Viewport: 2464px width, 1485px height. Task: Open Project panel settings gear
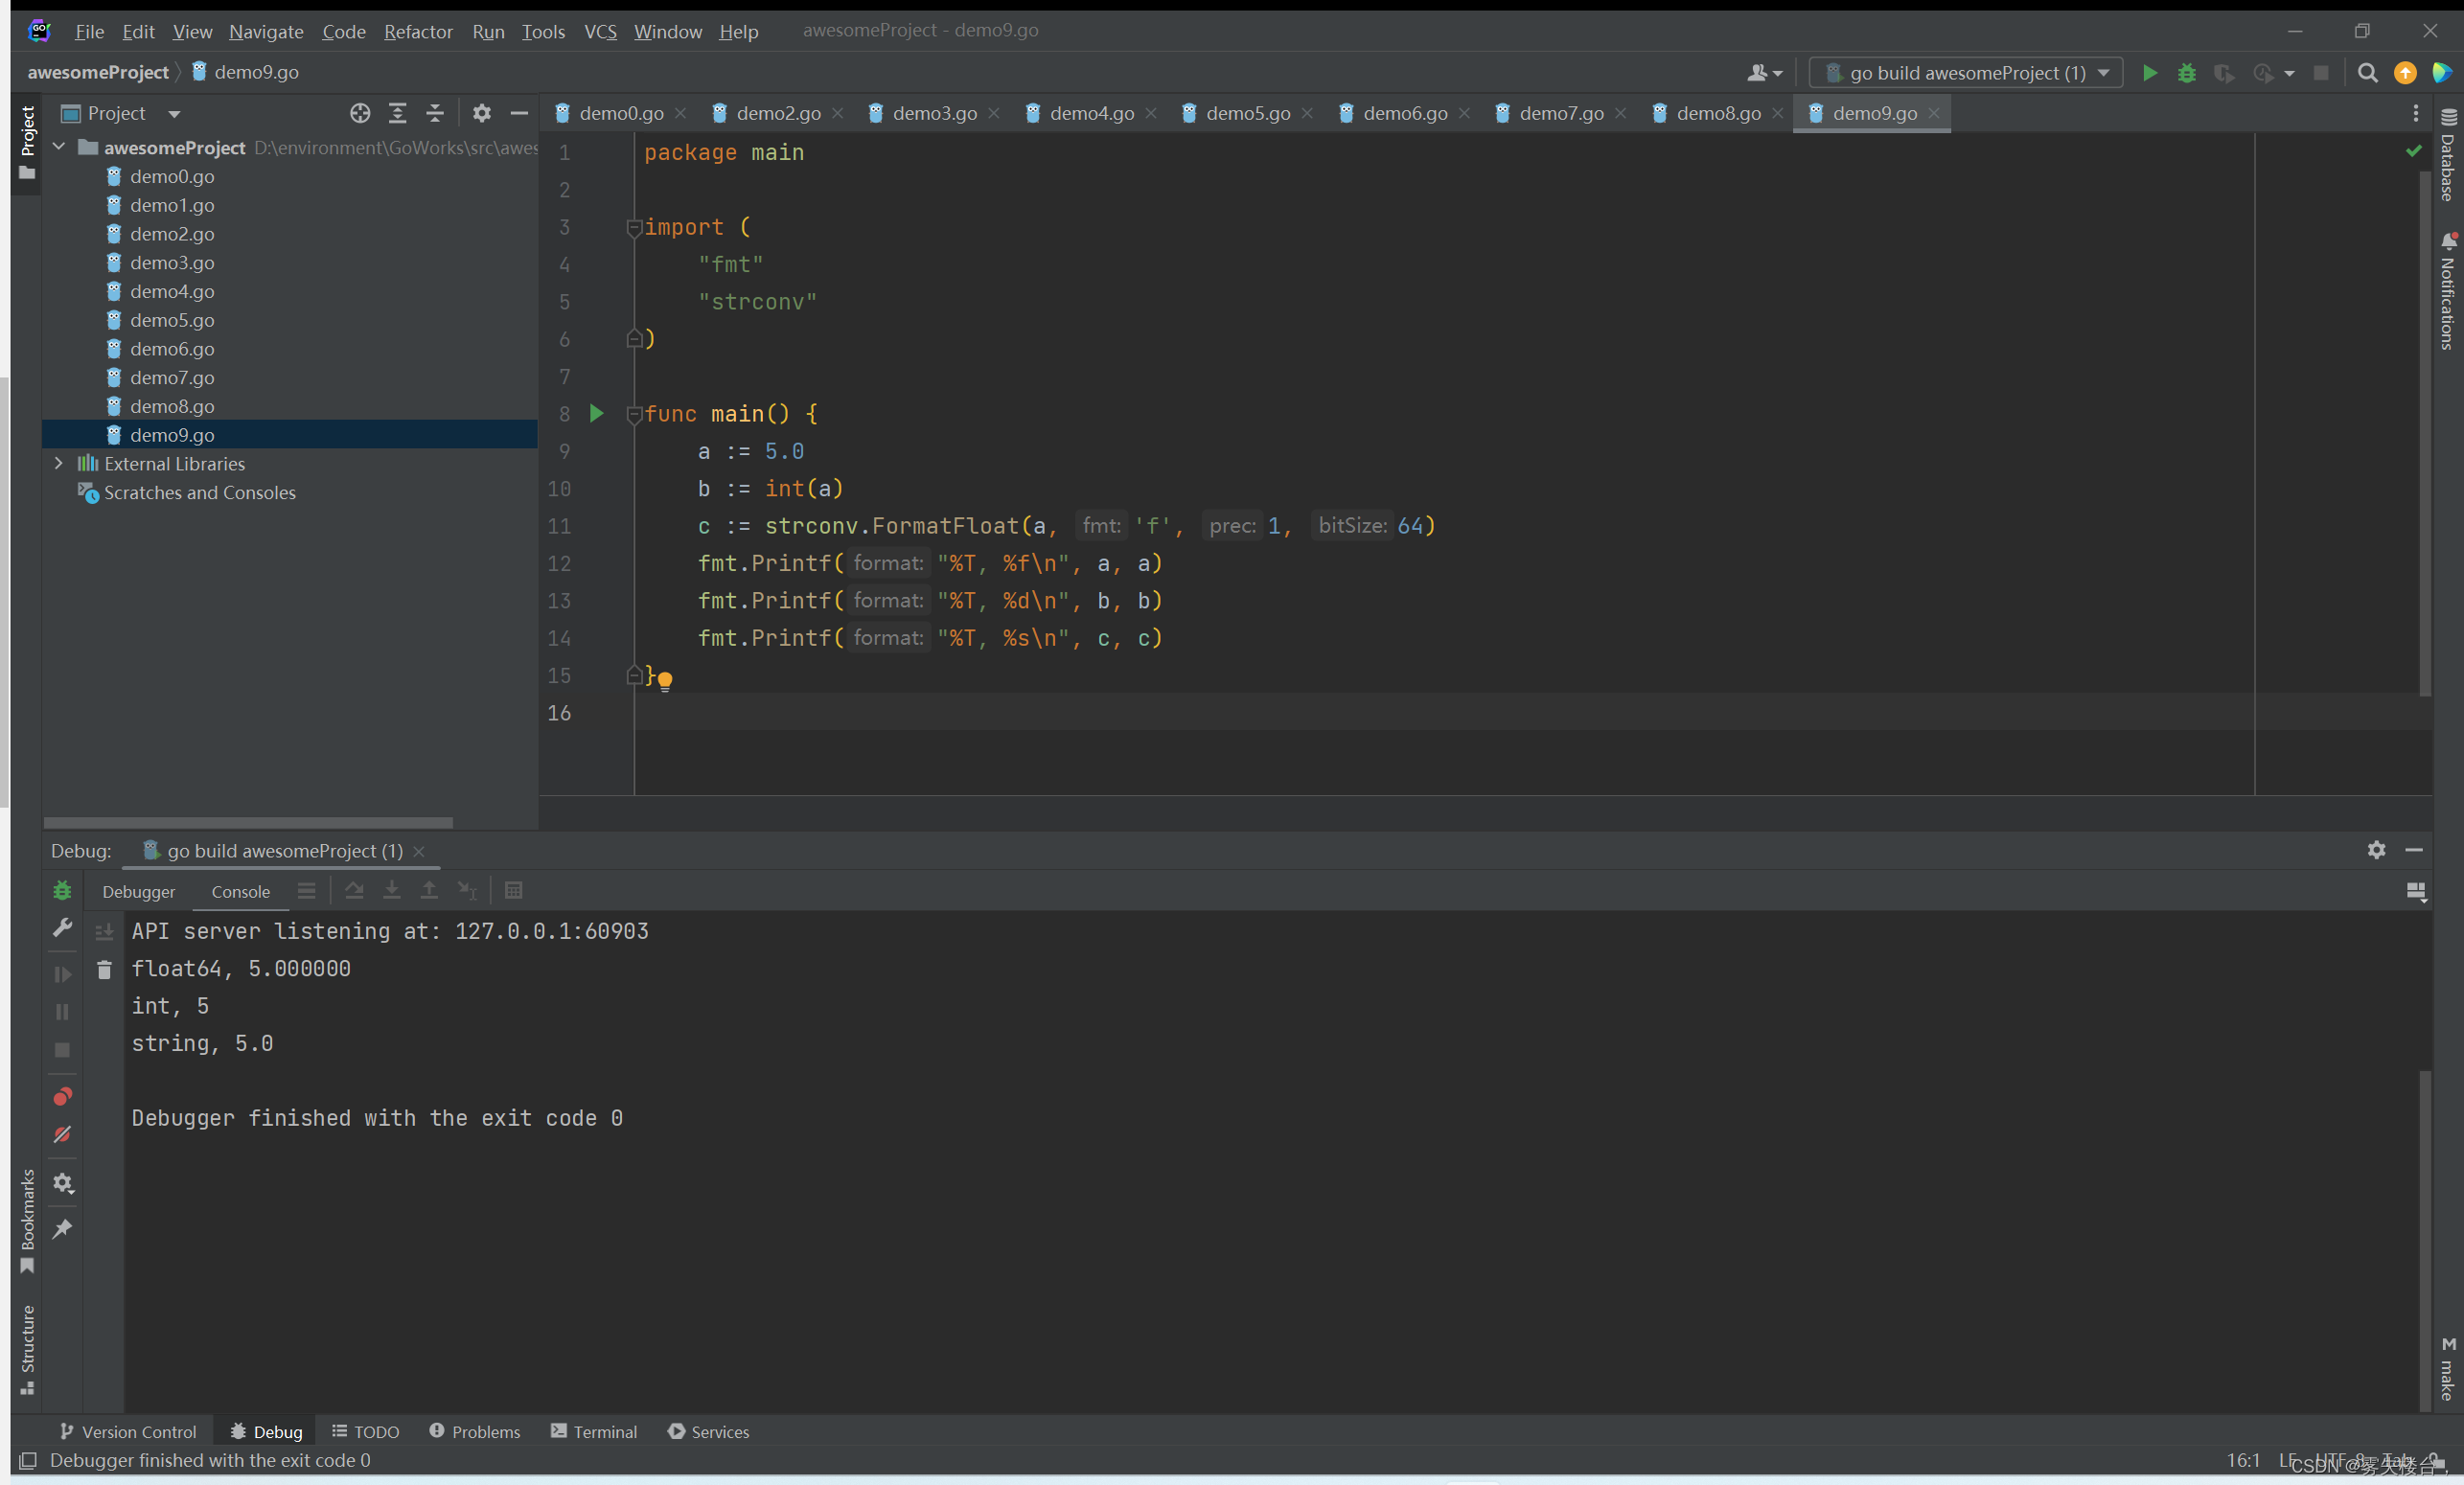click(481, 113)
